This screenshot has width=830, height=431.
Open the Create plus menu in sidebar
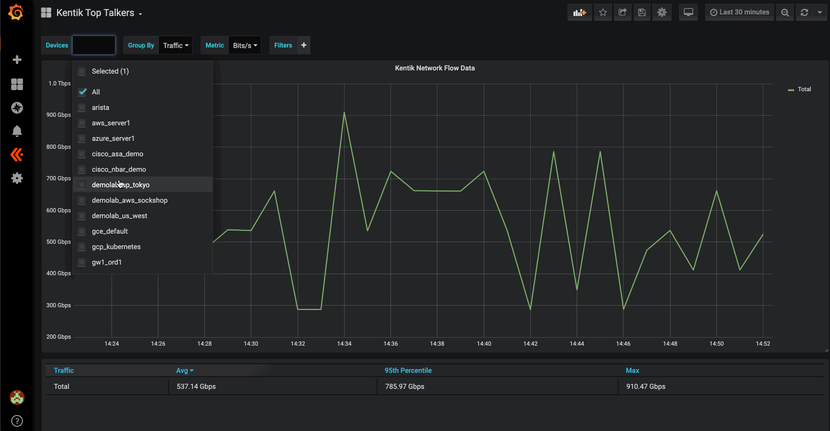[x=17, y=60]
